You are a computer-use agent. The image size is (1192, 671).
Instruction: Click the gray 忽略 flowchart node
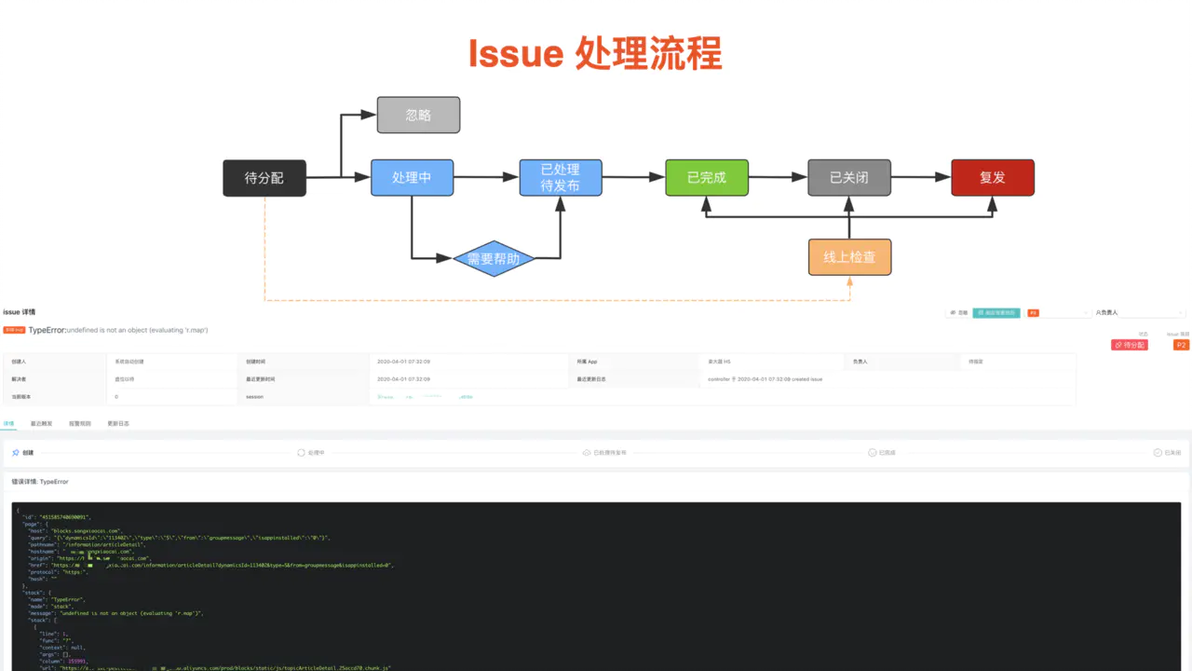(418, 115)
